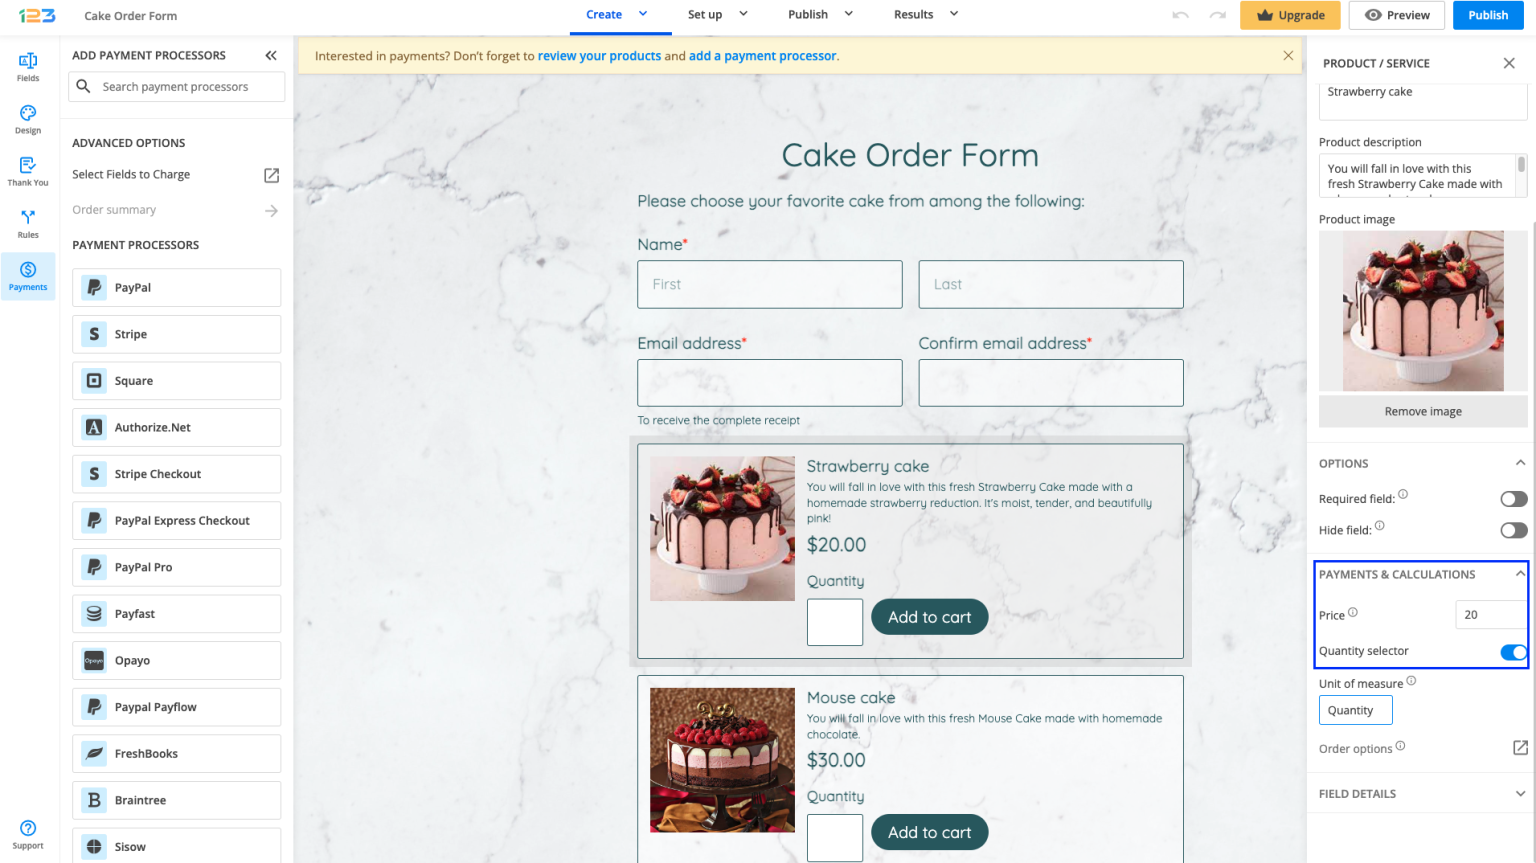Open the Payments sidebar panel
The height and width of the screenshot is (863, 1536).
(28, 276)
